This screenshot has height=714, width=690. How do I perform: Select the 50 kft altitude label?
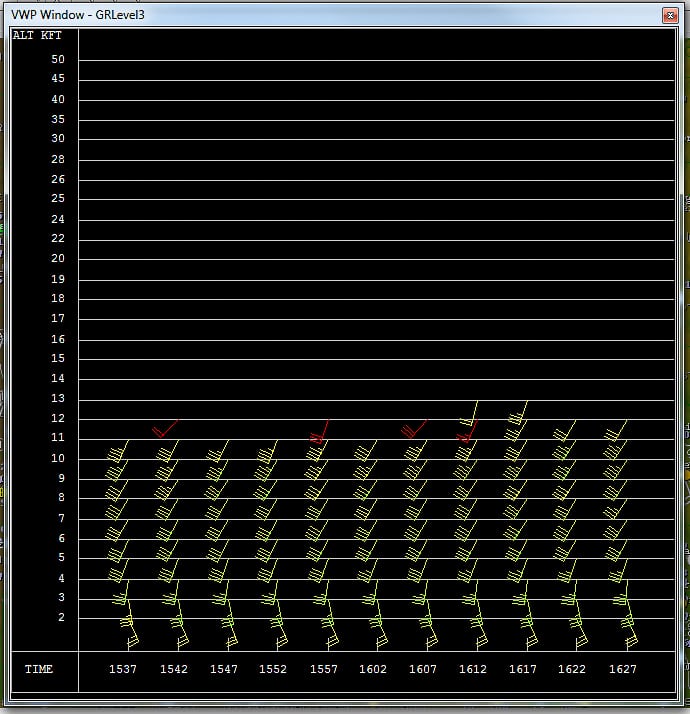58,59
